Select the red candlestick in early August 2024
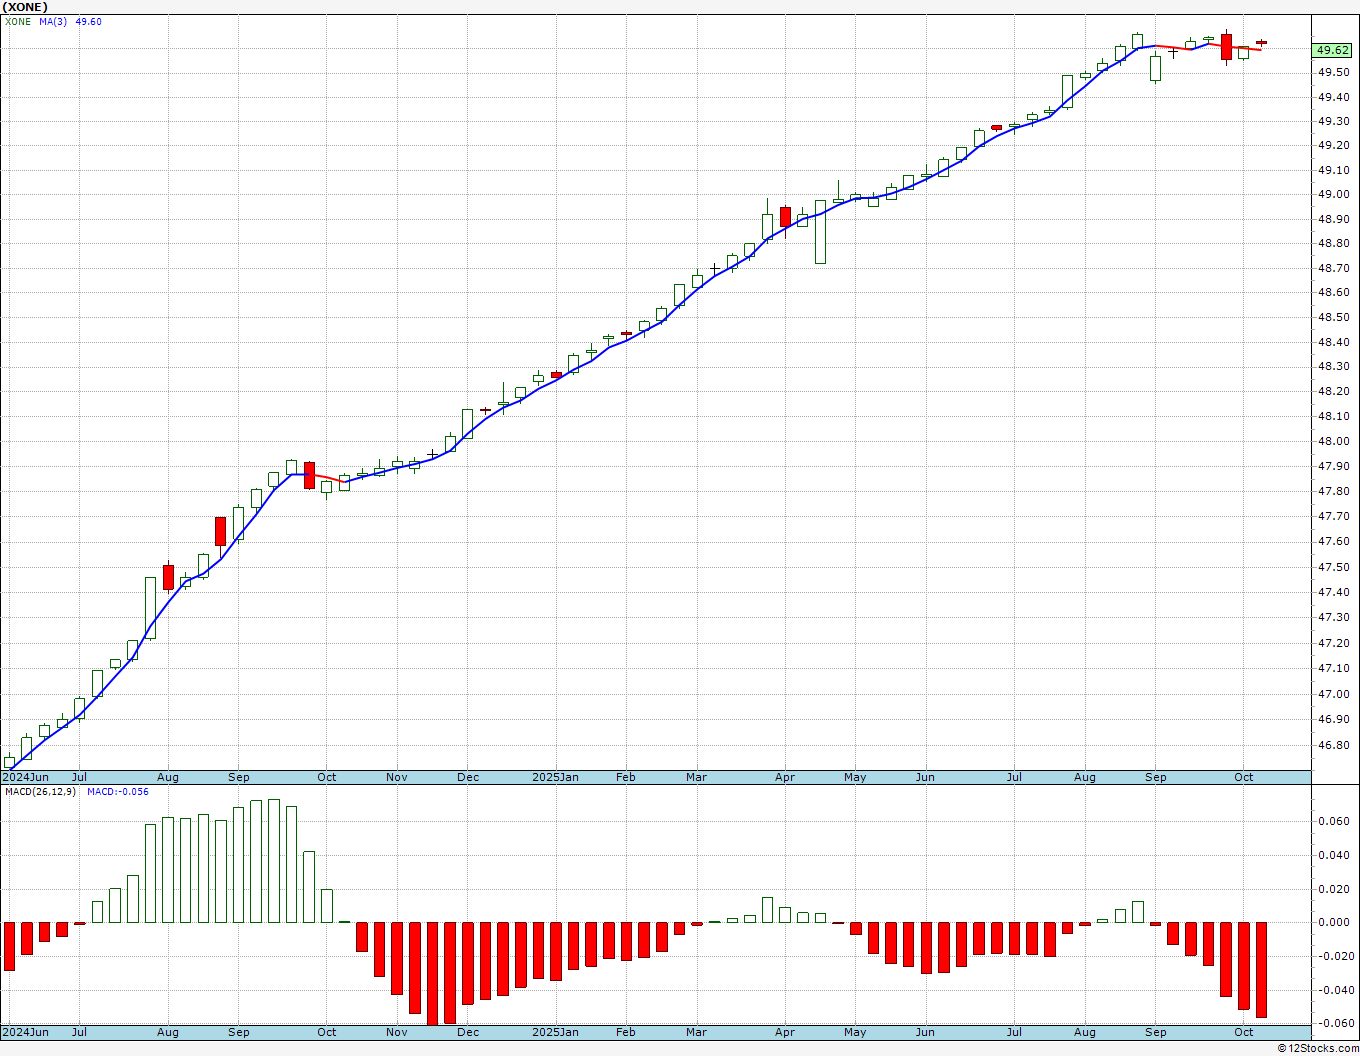This screenshot has height=1056, width=1360. coord(168,577)
